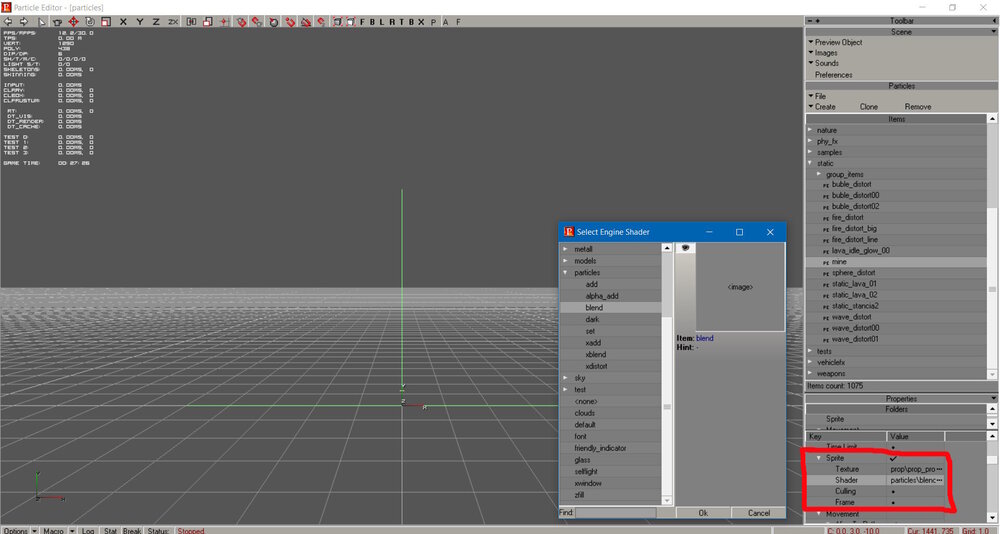Toggle the ZX plane constraint

coord(173,21)
